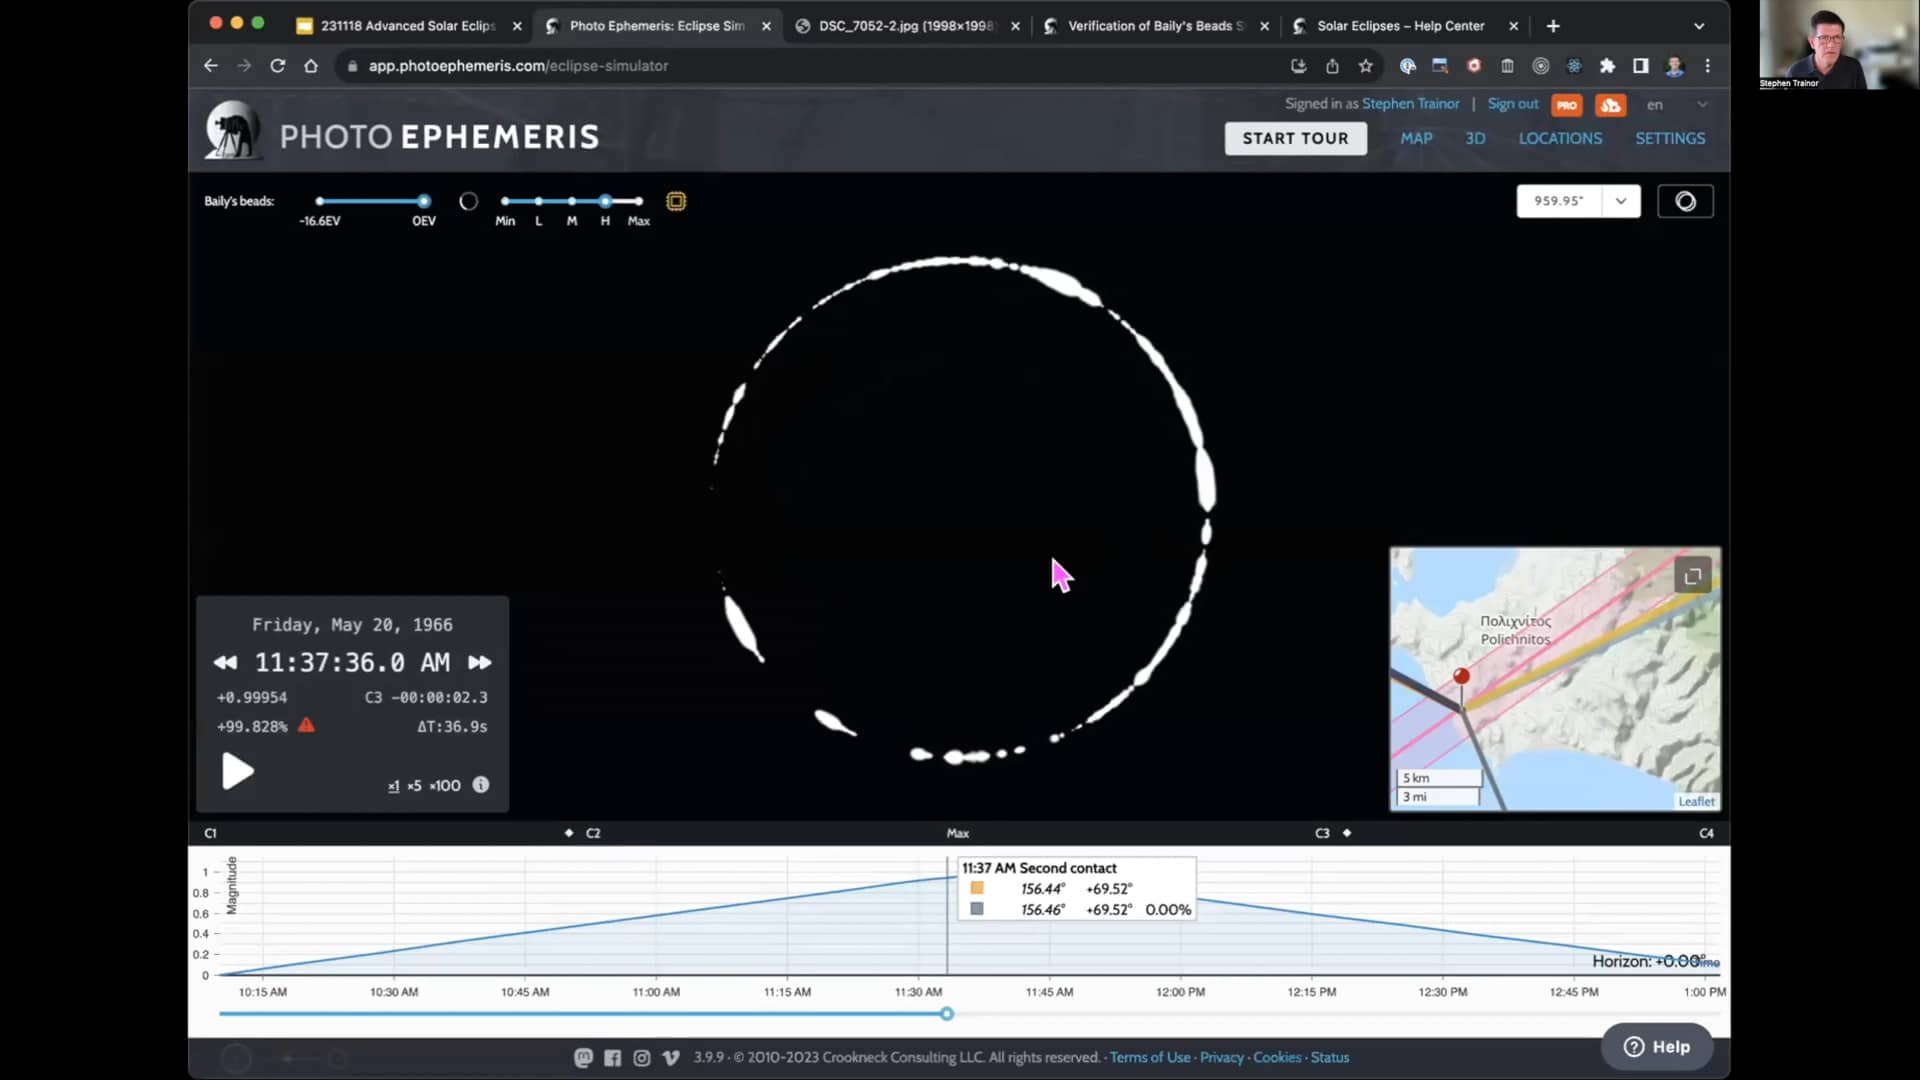Click the info icon next to ×100
The width and height of the screenshot is (1920, 1080).
(479, 786)
